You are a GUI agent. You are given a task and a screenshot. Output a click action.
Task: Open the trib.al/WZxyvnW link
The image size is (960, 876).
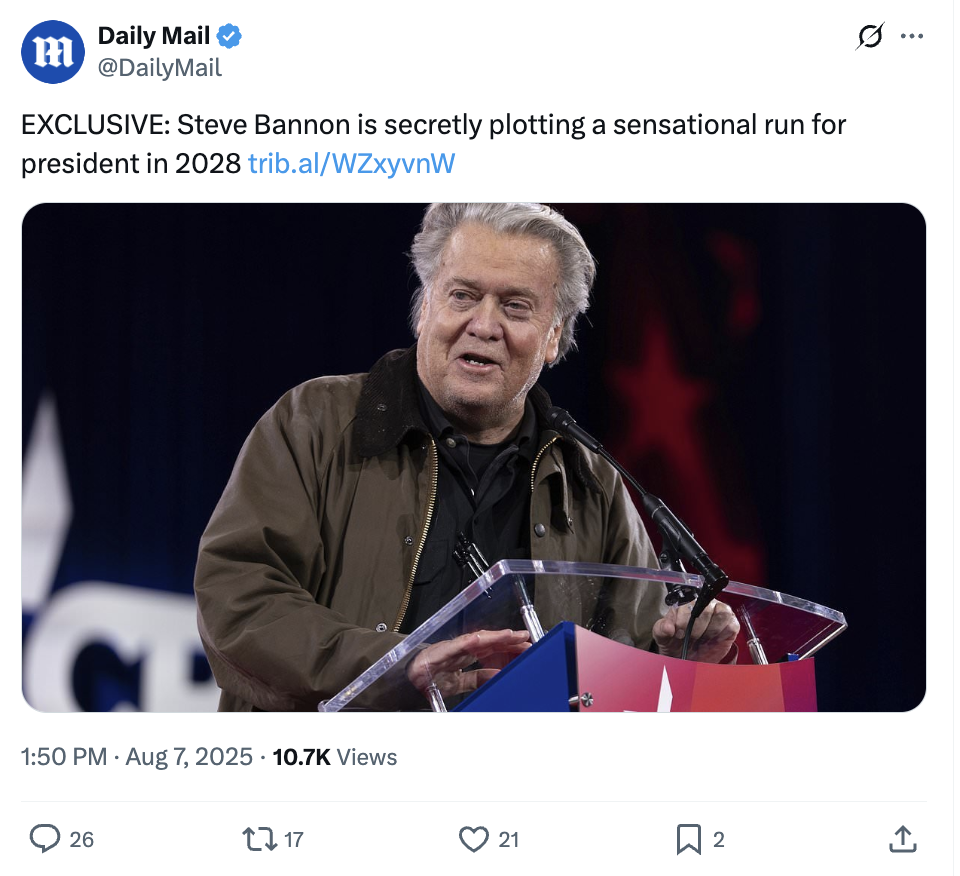click(350, 163)
